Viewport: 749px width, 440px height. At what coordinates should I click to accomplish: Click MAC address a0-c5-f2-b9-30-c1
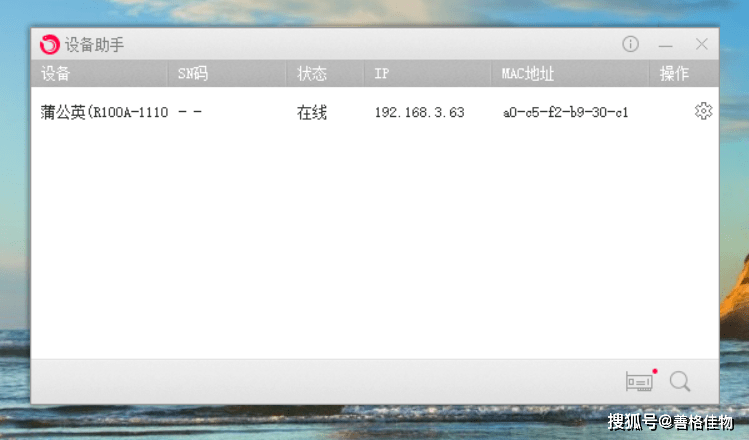pos(566,112)
